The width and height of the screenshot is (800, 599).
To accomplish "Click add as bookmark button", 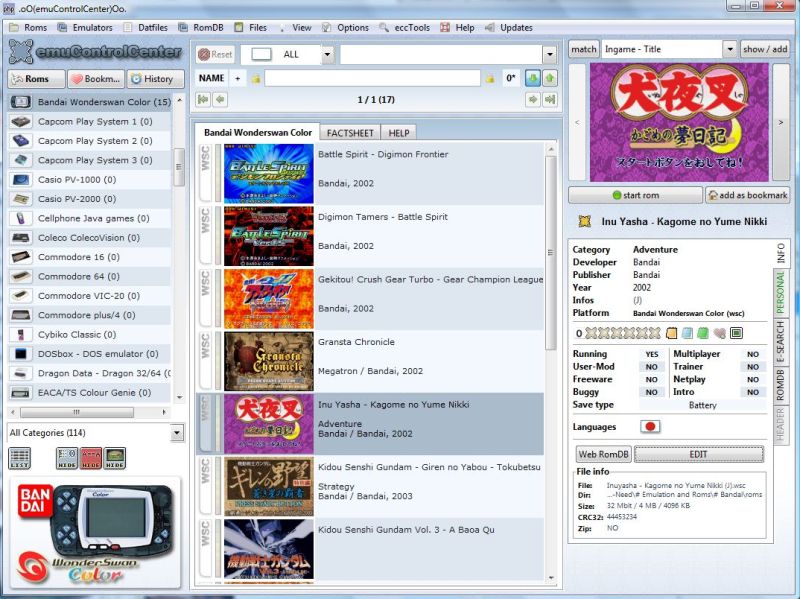I will click(x=747, y=195).
